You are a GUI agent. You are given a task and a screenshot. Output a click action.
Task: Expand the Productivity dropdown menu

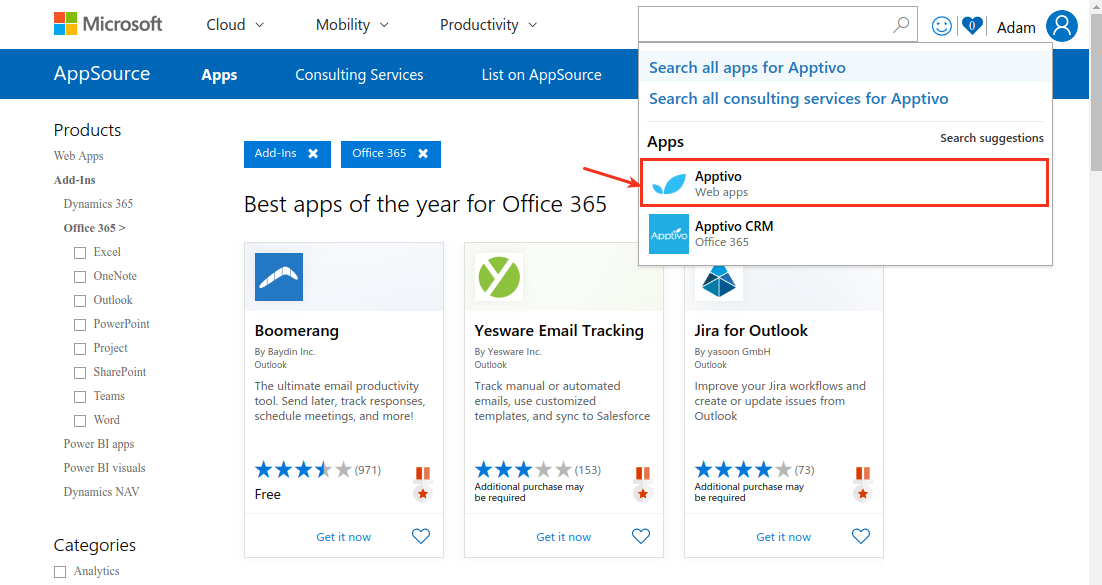point(488,25)
